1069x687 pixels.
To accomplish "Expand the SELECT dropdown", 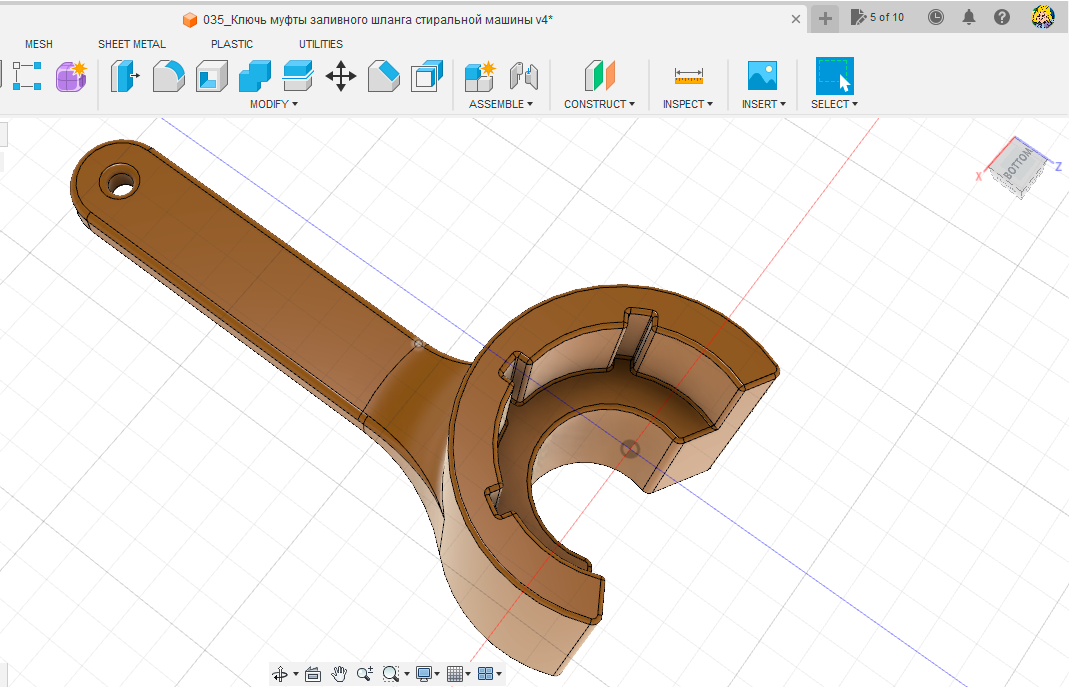I will [834, 104].
